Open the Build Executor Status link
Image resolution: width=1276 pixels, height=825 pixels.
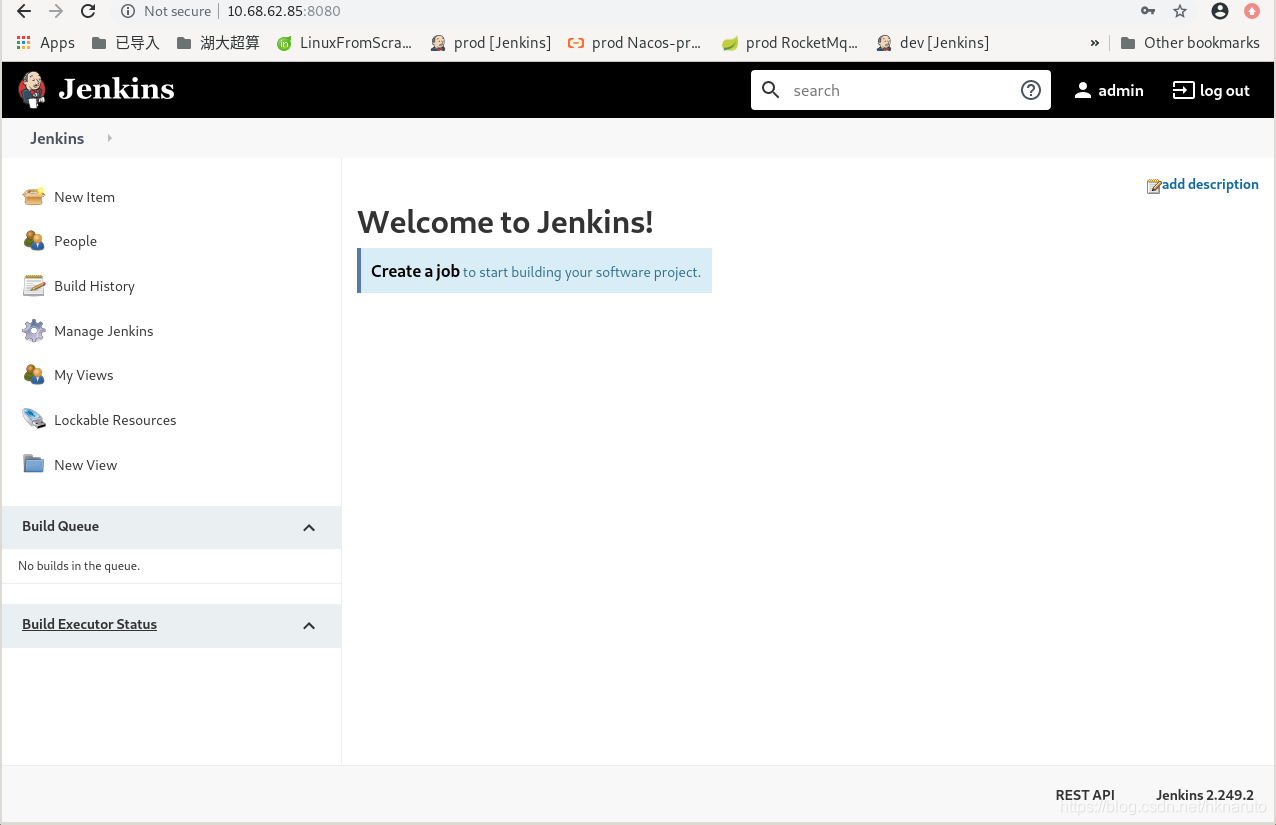[x=89, y=624]
